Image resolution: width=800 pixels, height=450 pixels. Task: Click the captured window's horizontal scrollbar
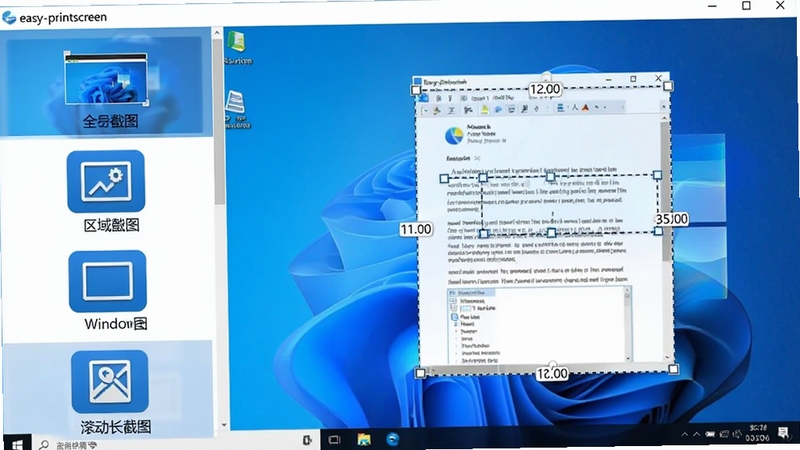(548, 368)
